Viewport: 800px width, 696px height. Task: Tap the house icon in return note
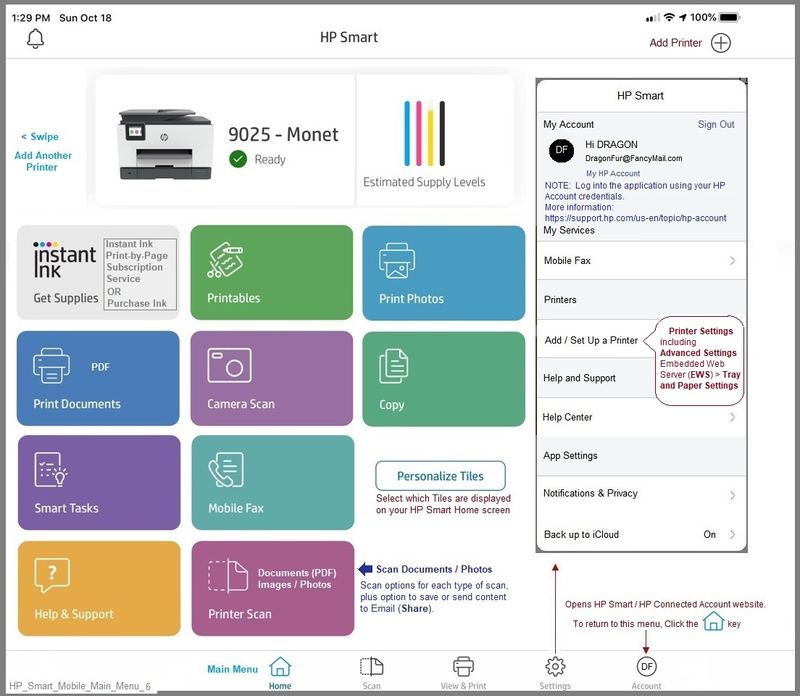713,622
